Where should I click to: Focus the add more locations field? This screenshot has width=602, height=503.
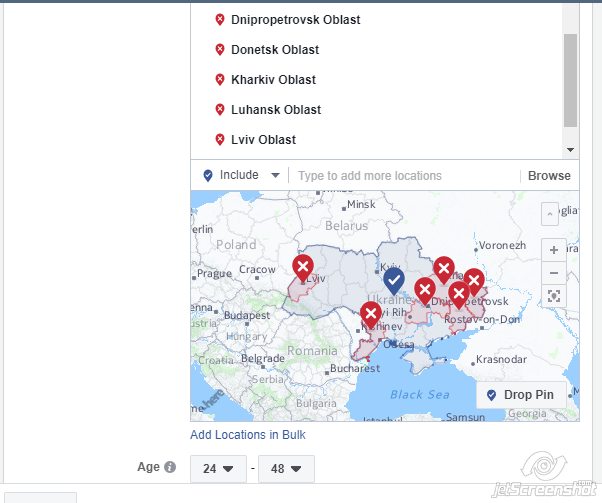(405, 176)
